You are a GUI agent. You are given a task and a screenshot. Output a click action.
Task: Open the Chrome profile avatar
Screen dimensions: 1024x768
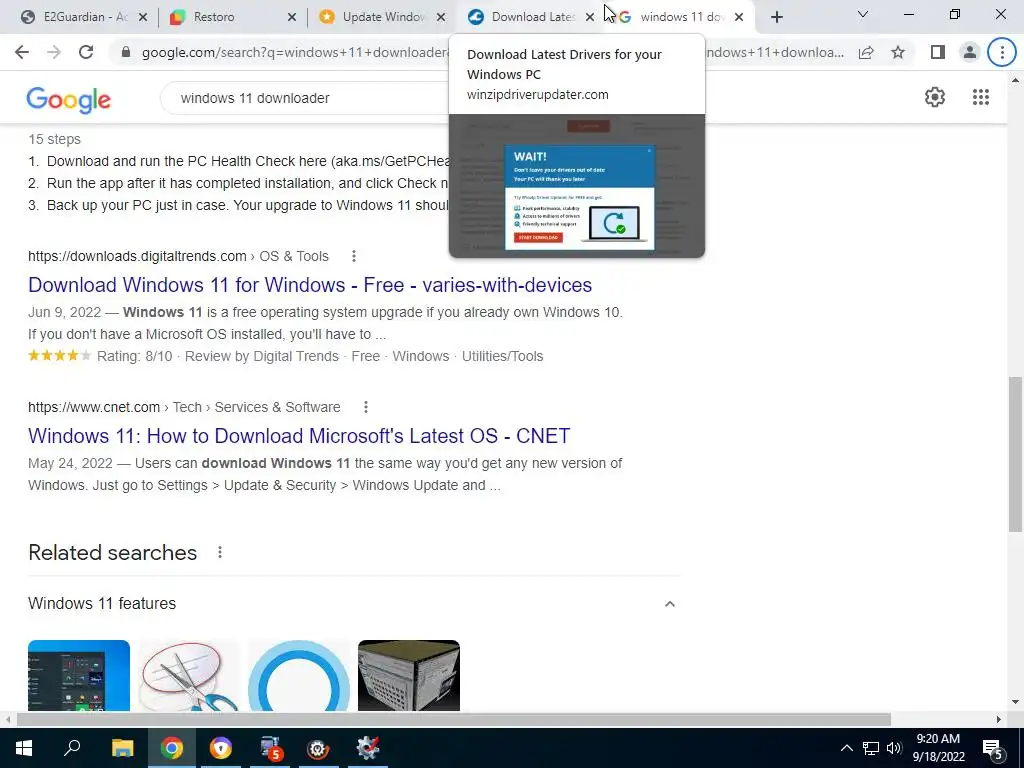click(x=970, y=52)
